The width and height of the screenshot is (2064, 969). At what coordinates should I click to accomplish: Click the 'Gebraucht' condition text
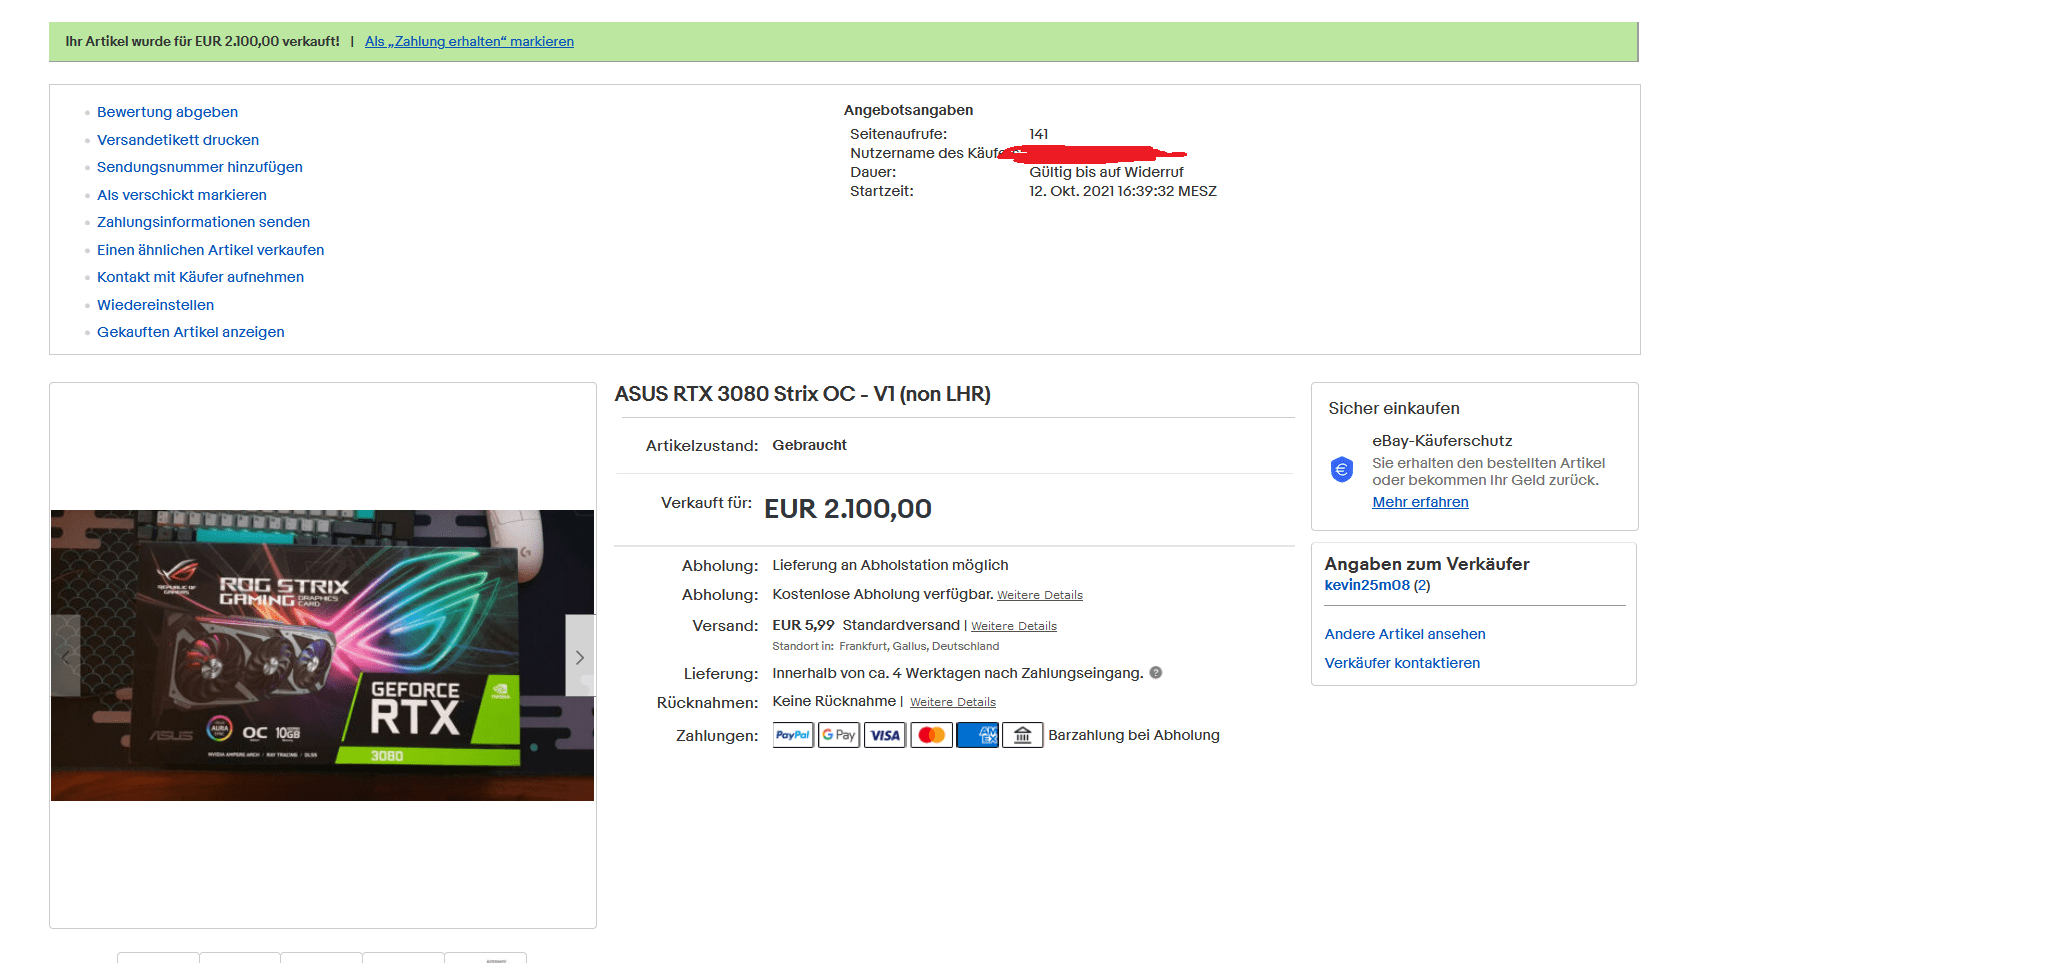pos(810,445)
